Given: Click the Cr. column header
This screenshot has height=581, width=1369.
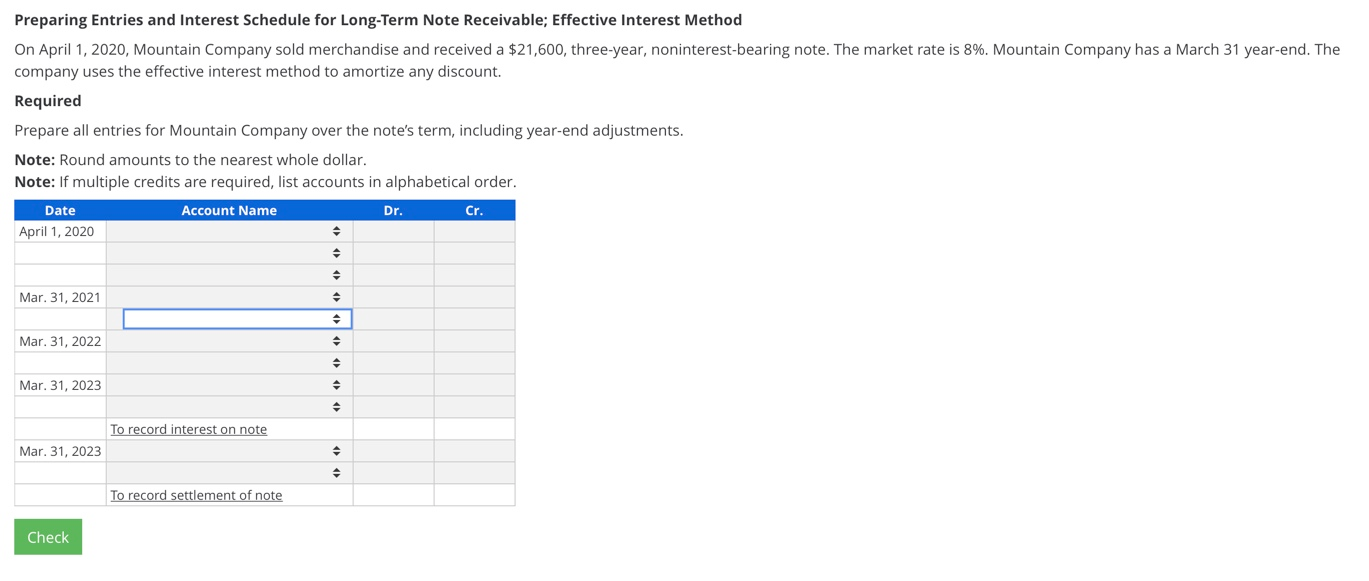Looking at the screenshot, I should (x=474, y=210).
